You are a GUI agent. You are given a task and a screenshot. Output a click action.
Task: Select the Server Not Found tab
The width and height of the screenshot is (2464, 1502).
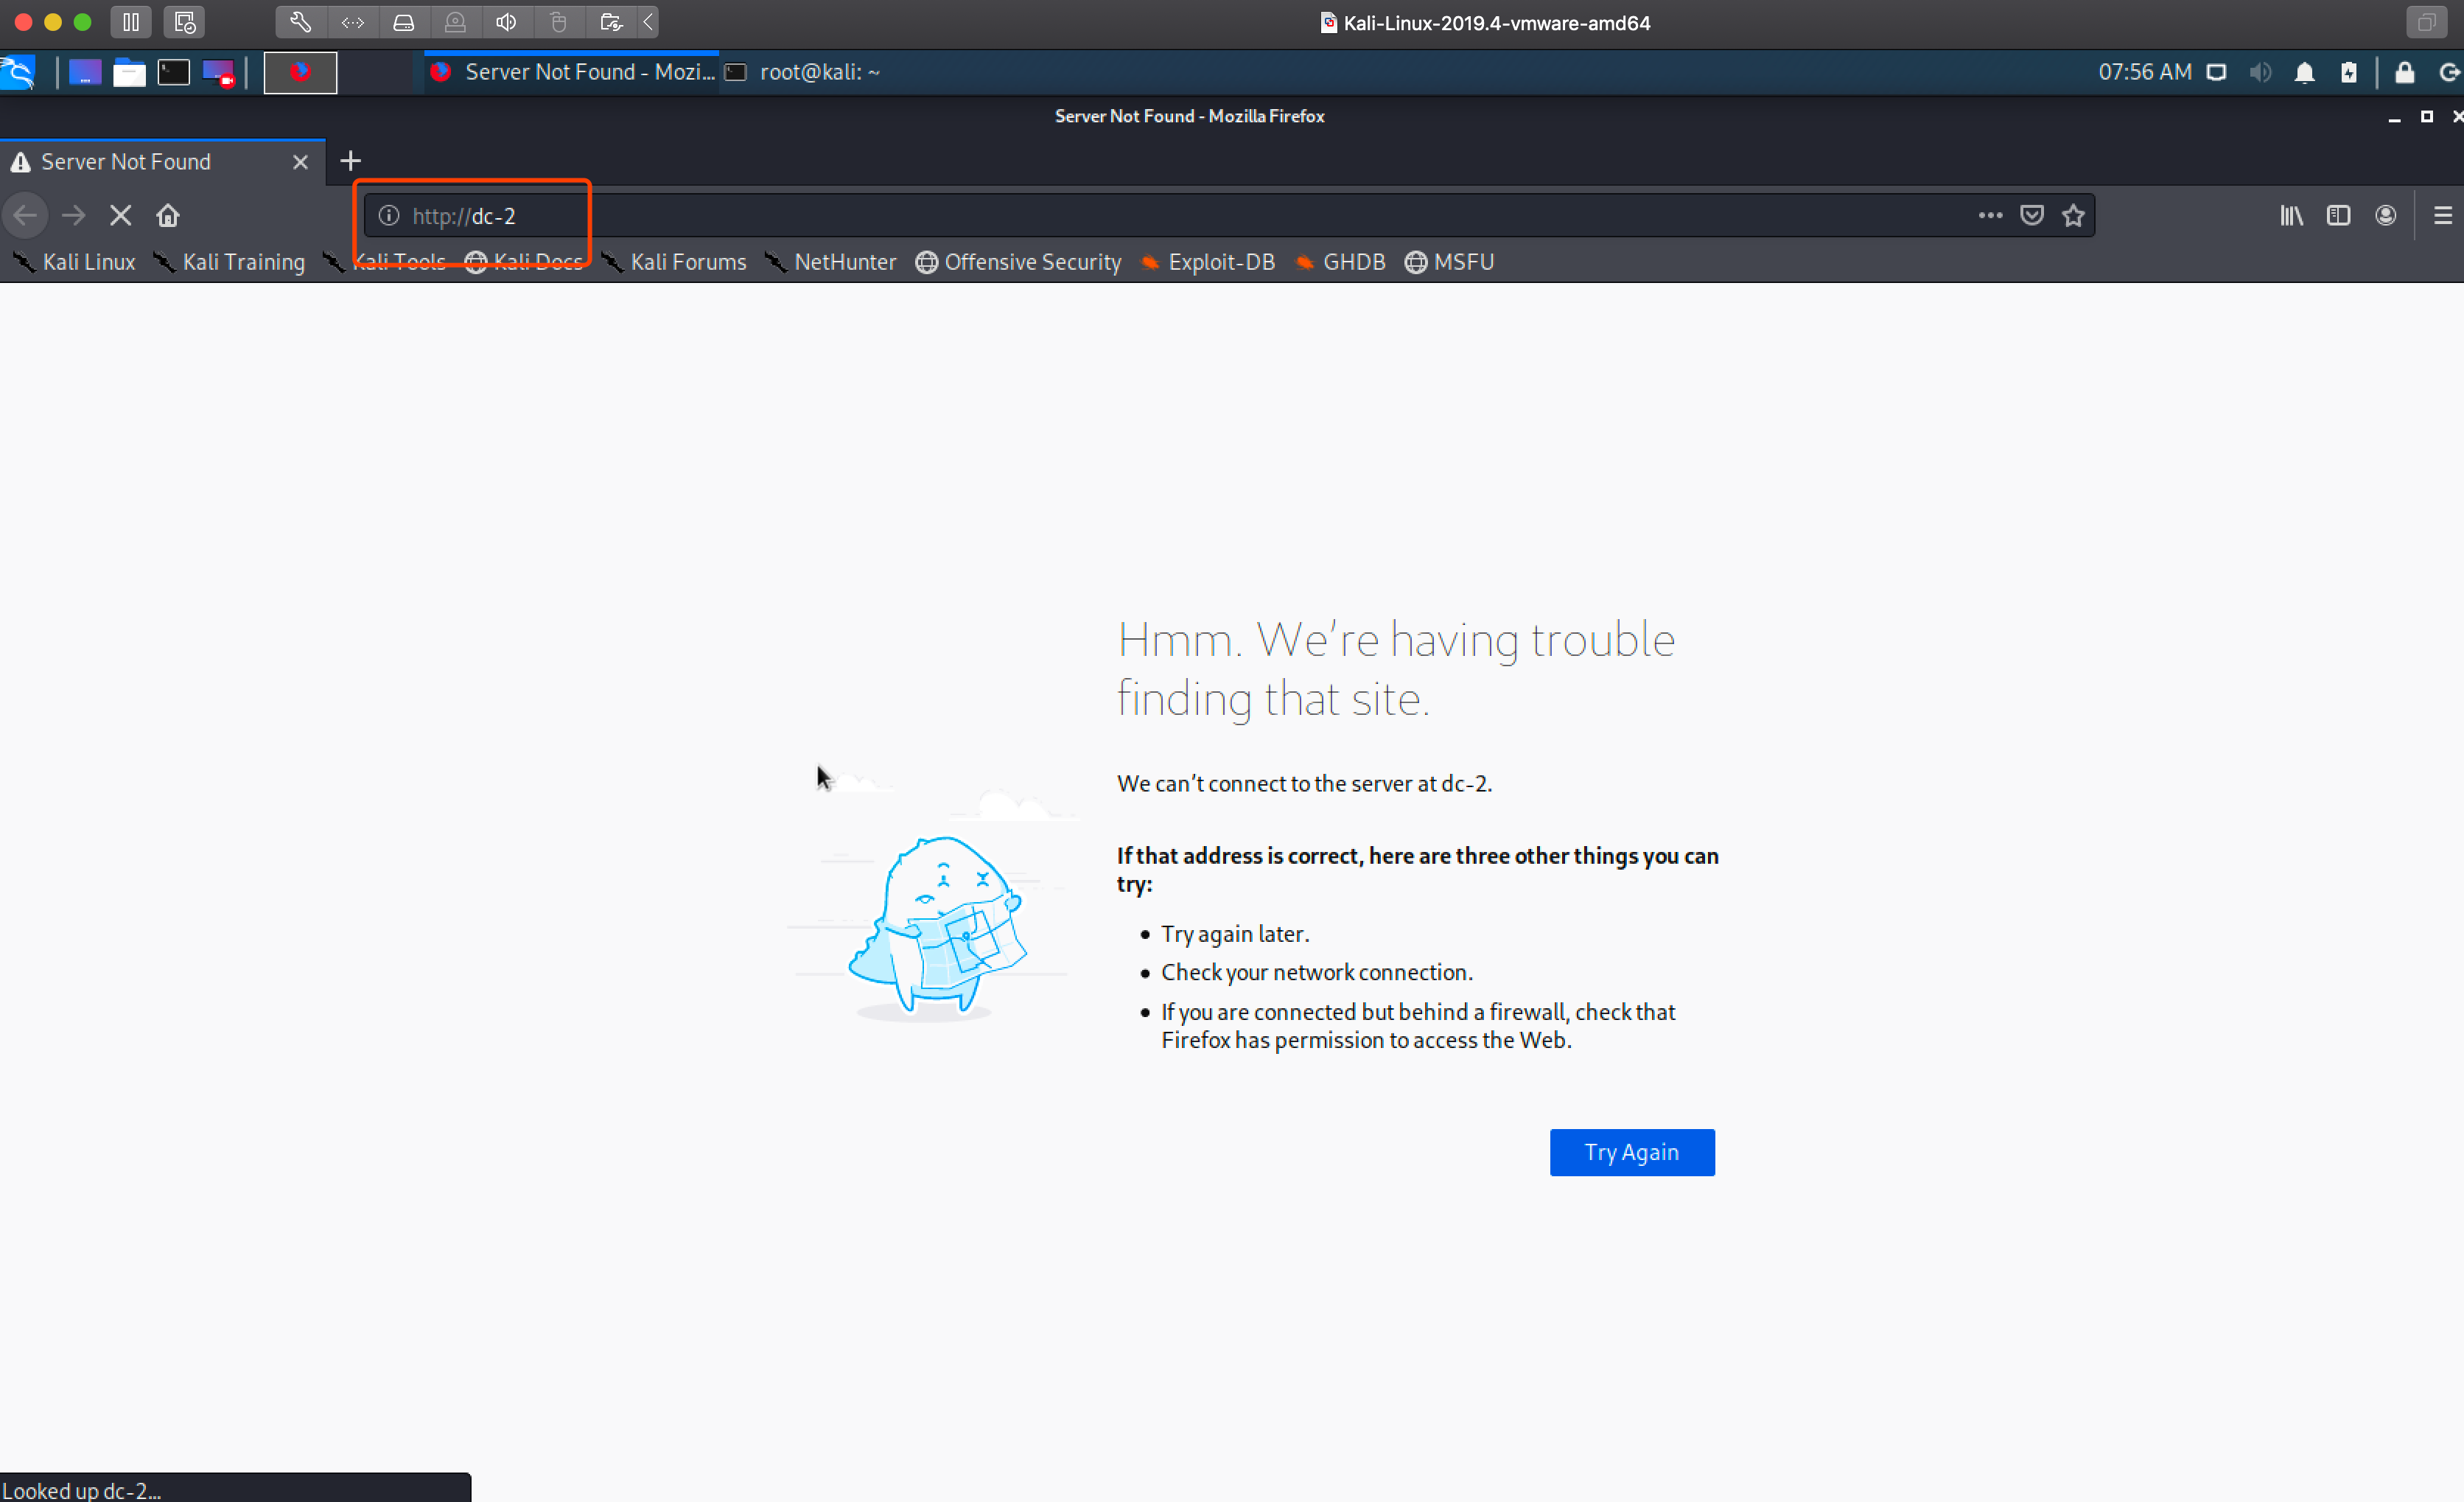tap(150, 162)
